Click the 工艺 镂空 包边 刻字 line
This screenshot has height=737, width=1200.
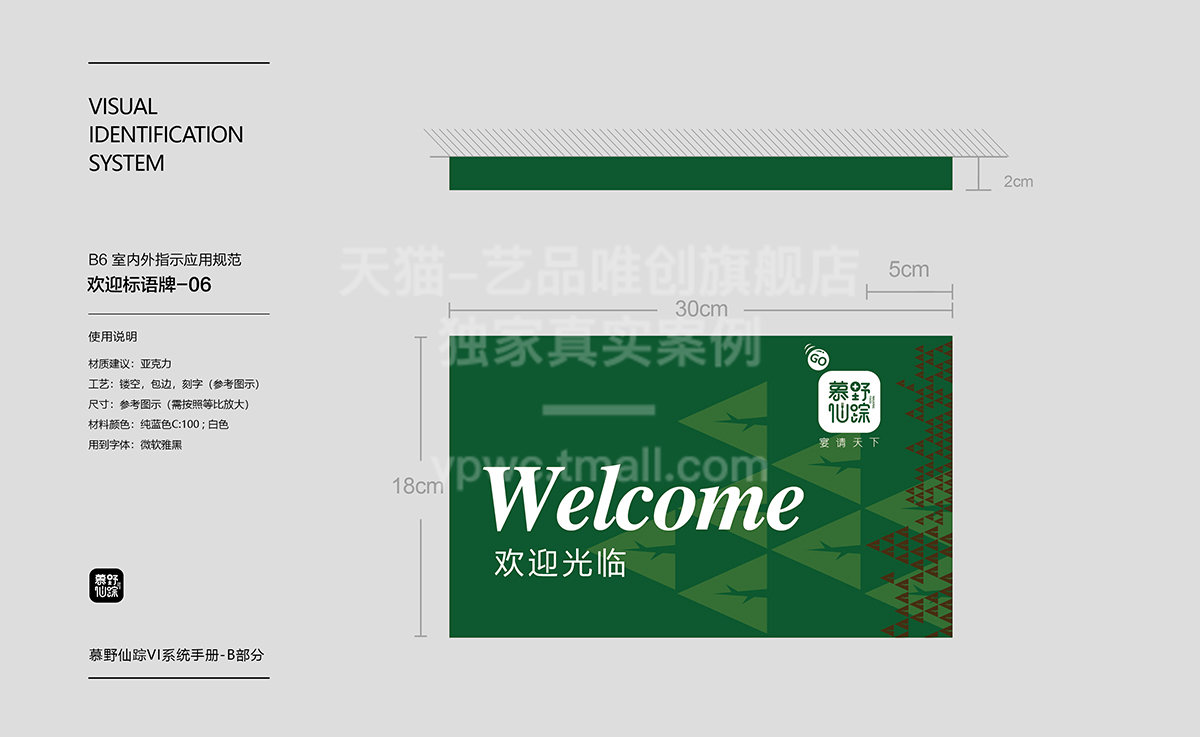point(174,384)
